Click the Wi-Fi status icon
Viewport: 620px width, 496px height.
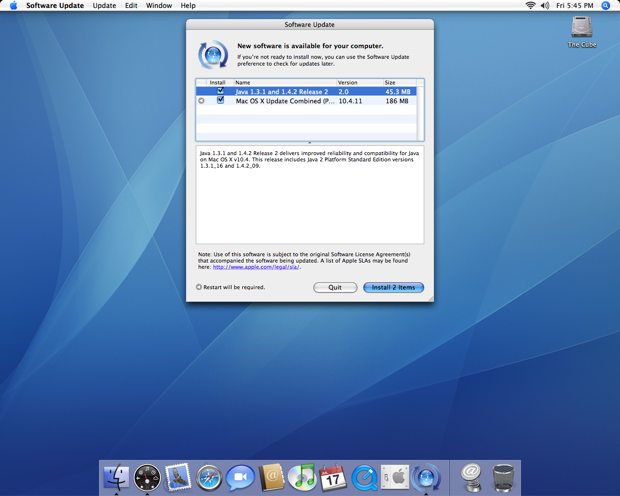point(530,6)
